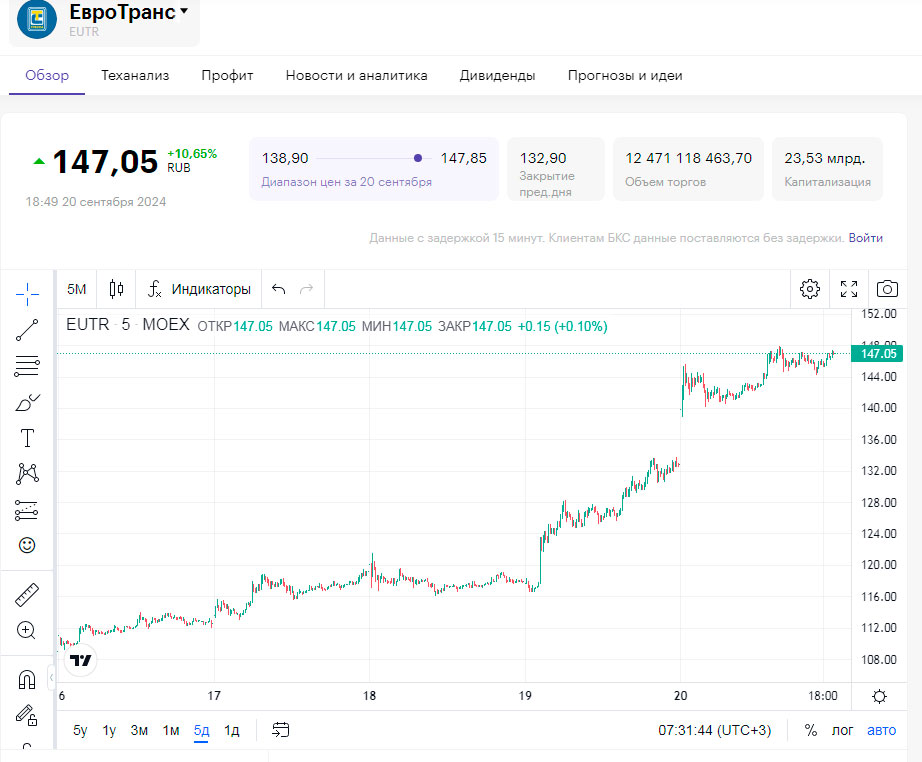
Task: Click the price range slider dot
Action: 418,158
